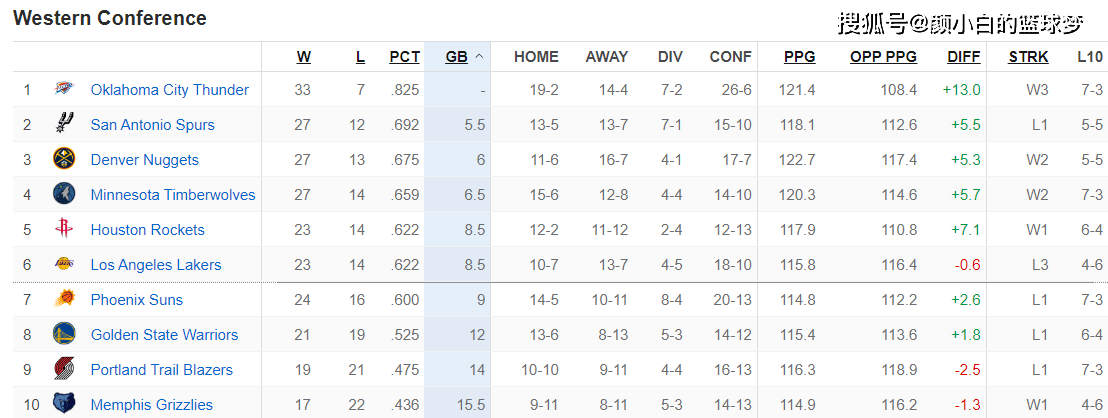This screenshot has height=418, width=1108.
Task: Sort standings by W column
Action: click(303, 57)
